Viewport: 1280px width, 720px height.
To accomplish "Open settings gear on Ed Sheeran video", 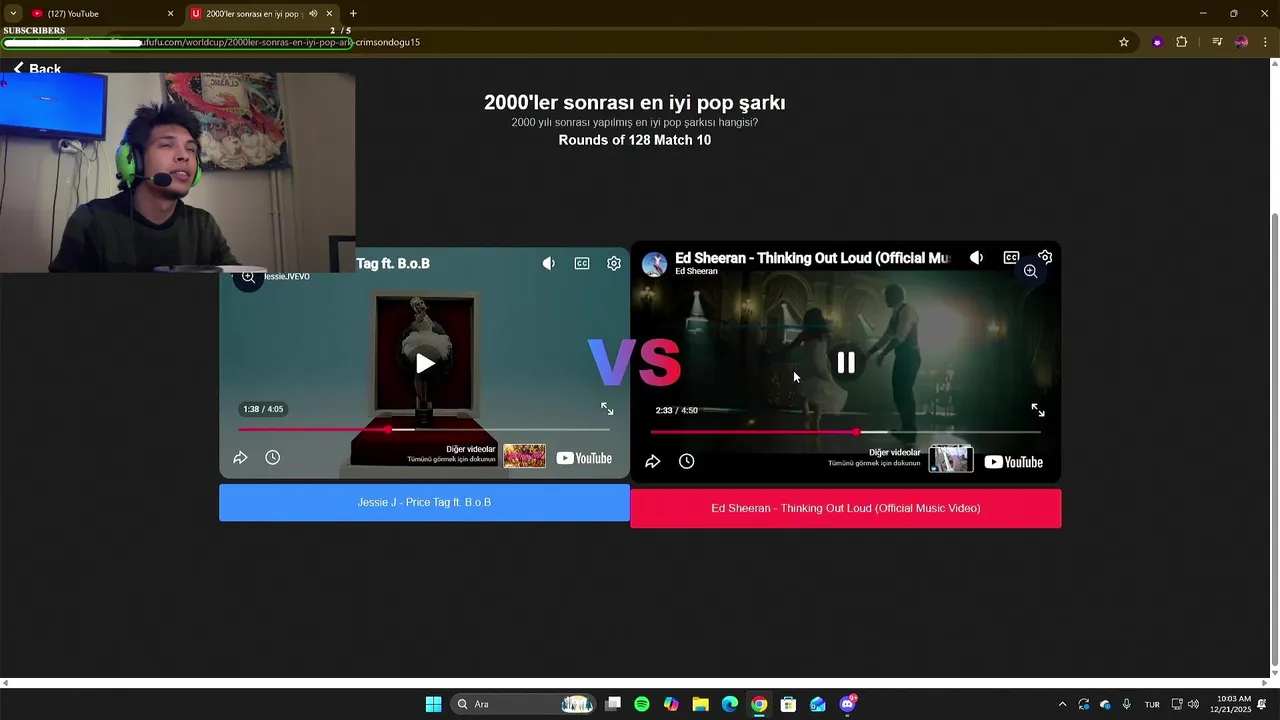I will (x=1045, y=257).
